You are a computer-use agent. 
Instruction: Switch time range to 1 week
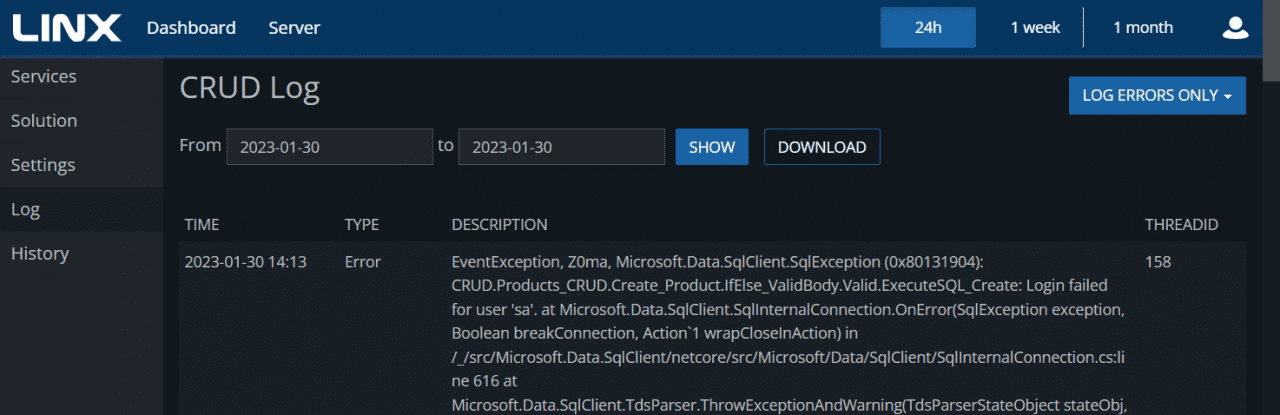pyautogui.click(x=1035, y=28)
